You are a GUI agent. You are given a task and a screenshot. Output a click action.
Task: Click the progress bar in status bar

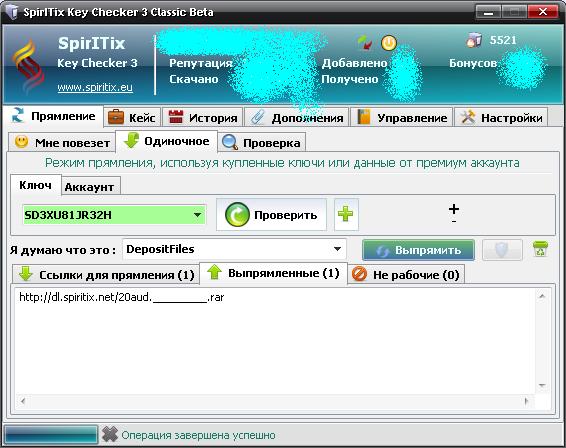click(51, 434)
